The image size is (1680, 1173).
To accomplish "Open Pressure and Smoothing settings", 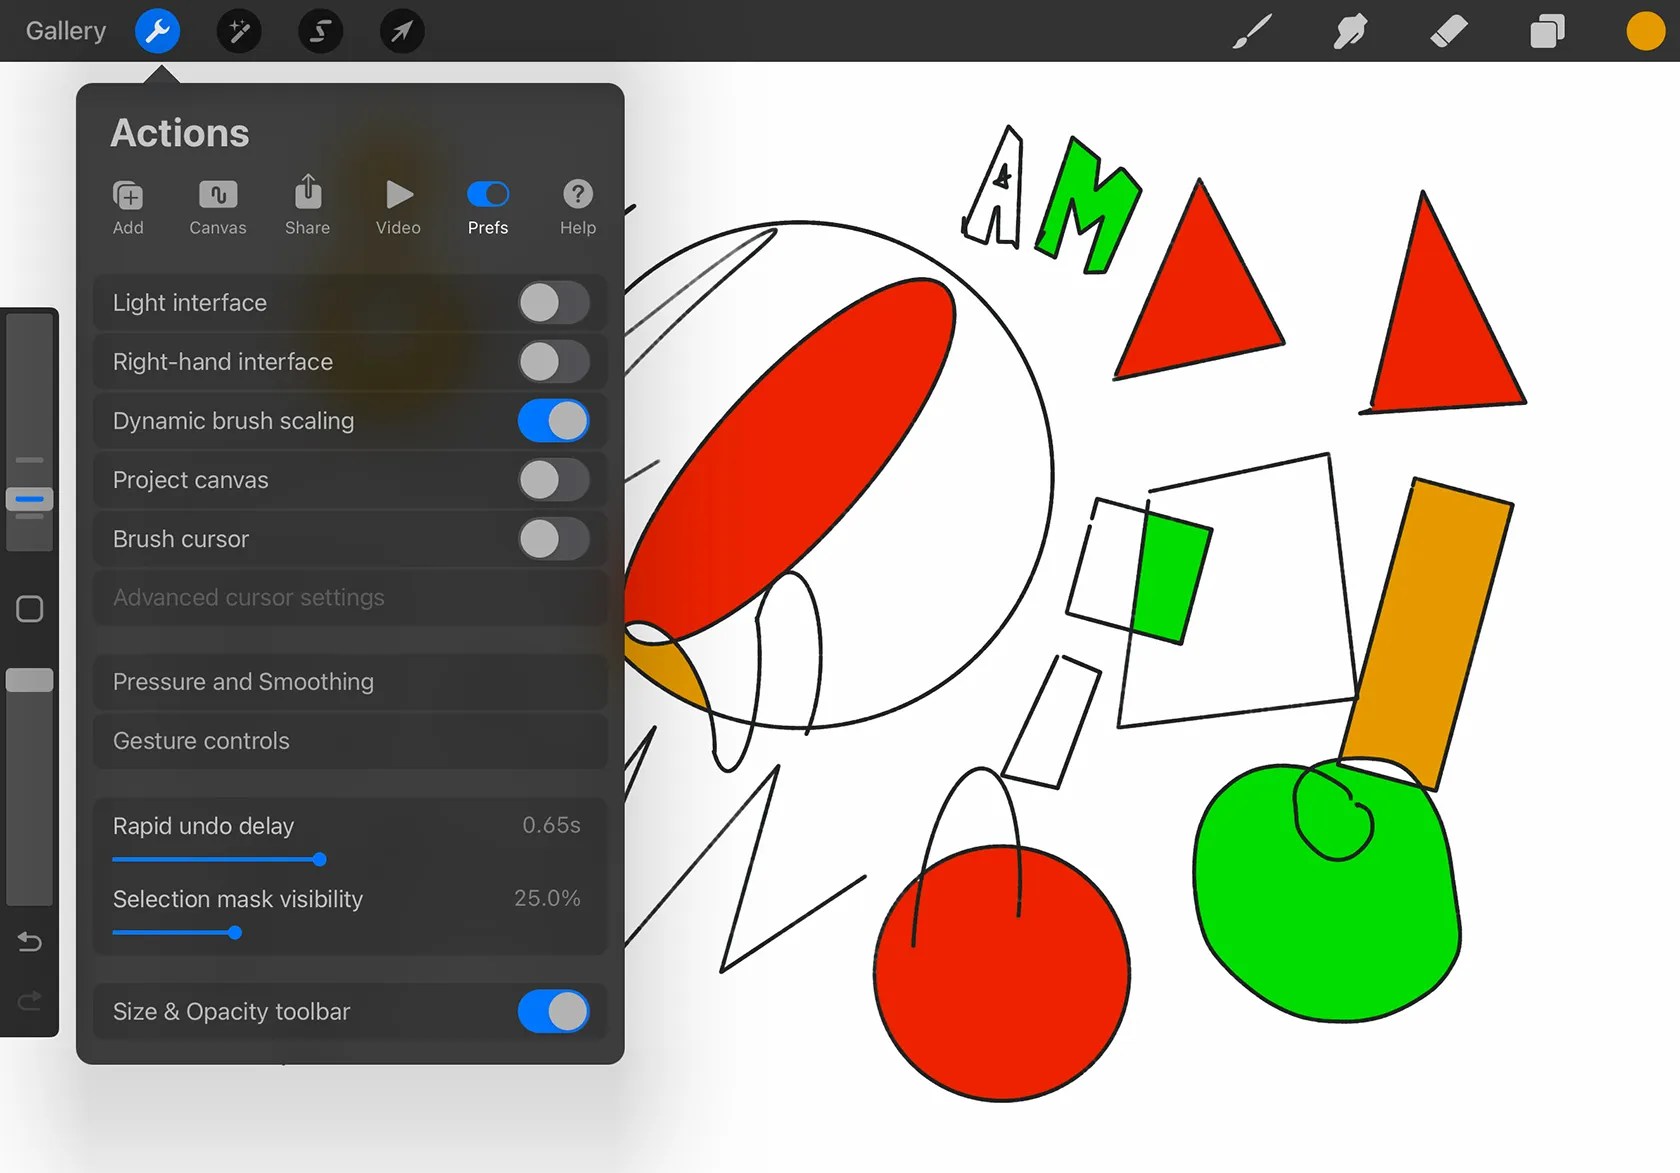I will (350, 682).
